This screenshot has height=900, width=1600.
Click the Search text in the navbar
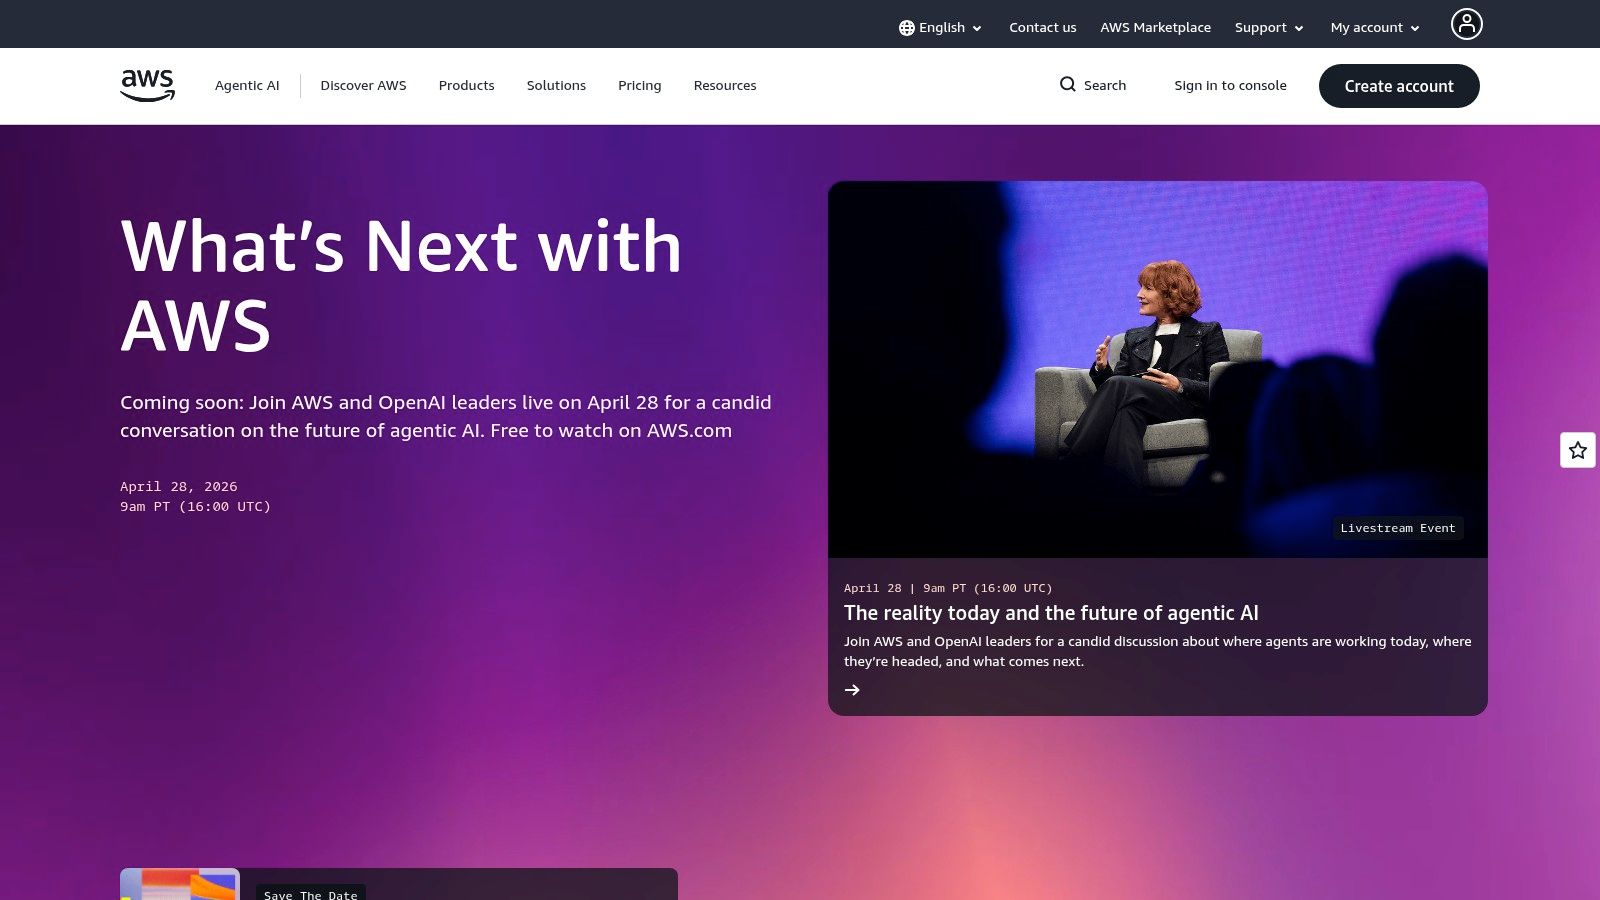pyautogui.click(x=1105, y=86)
